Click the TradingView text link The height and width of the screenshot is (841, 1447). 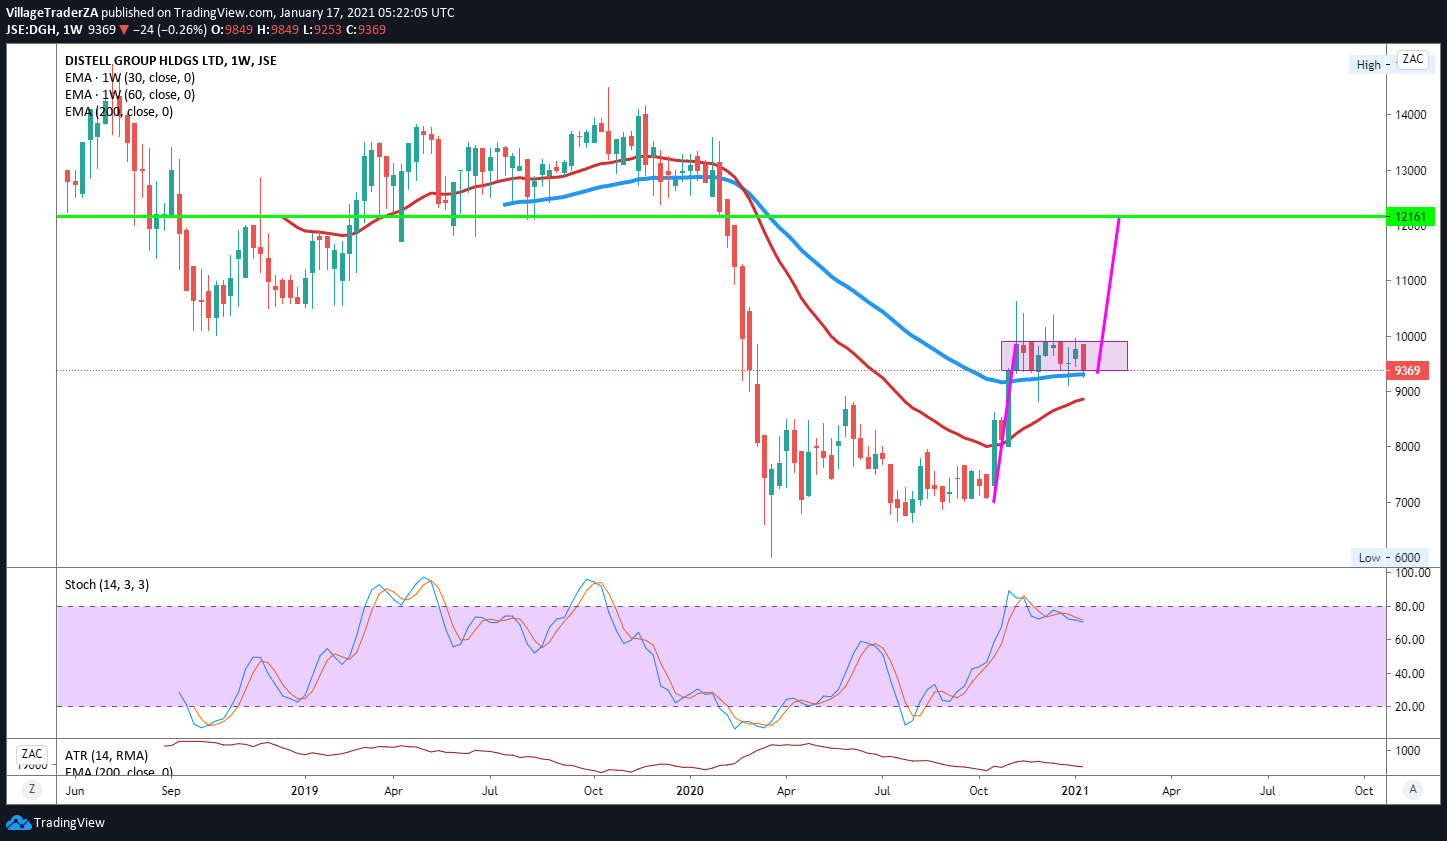(69, 823)
